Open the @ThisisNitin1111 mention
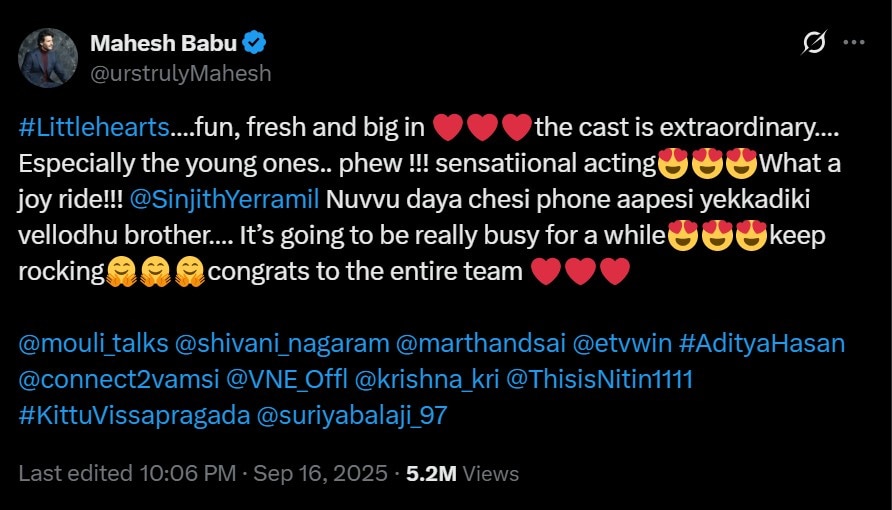The height and width of the screenshot is (510, 892). click(x=600, y=380)
